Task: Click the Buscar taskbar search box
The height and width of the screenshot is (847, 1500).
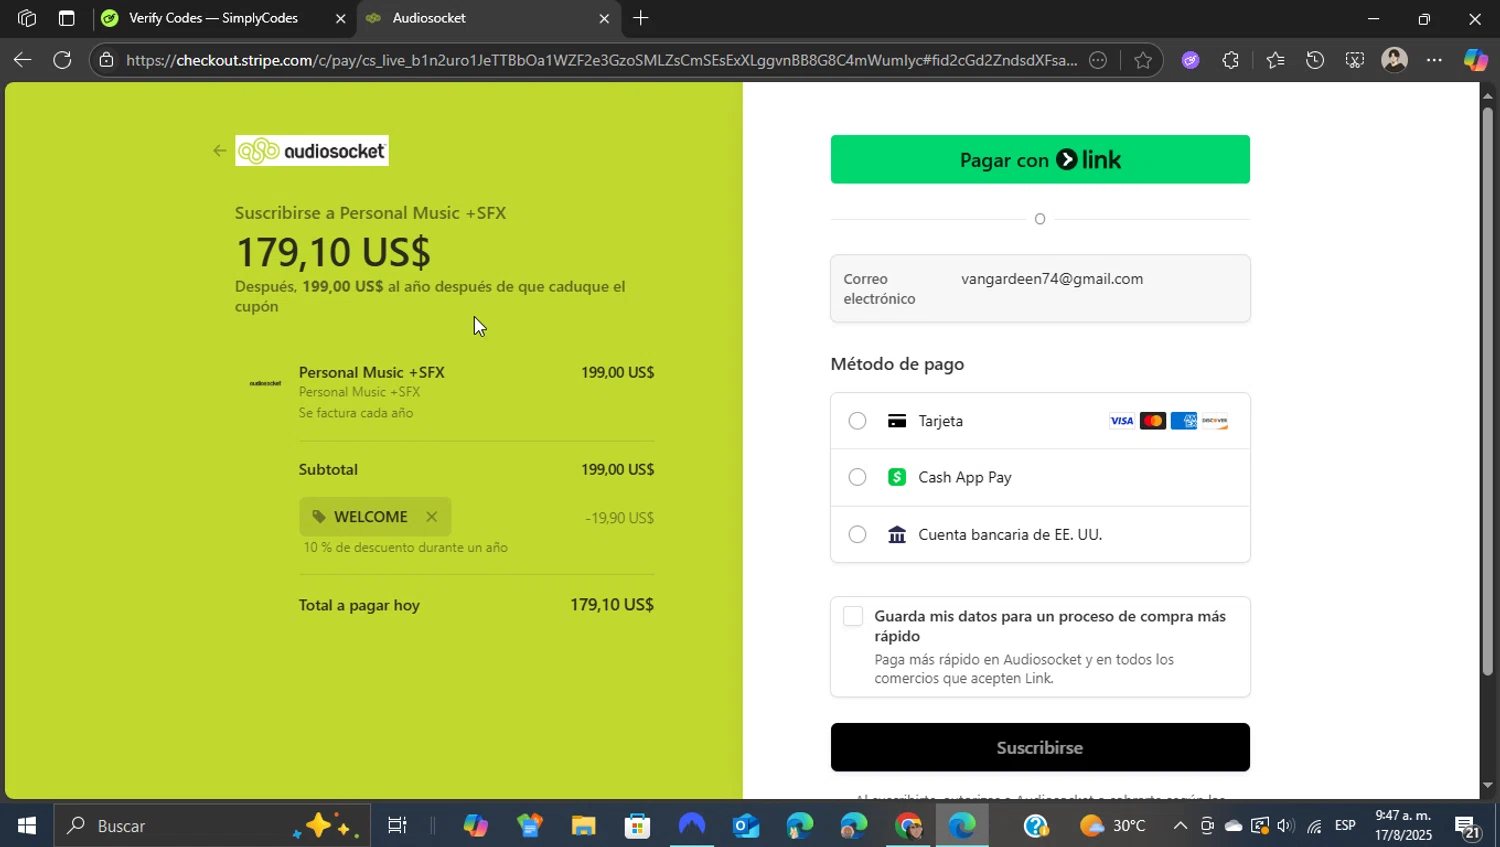Action: [212, 826]
